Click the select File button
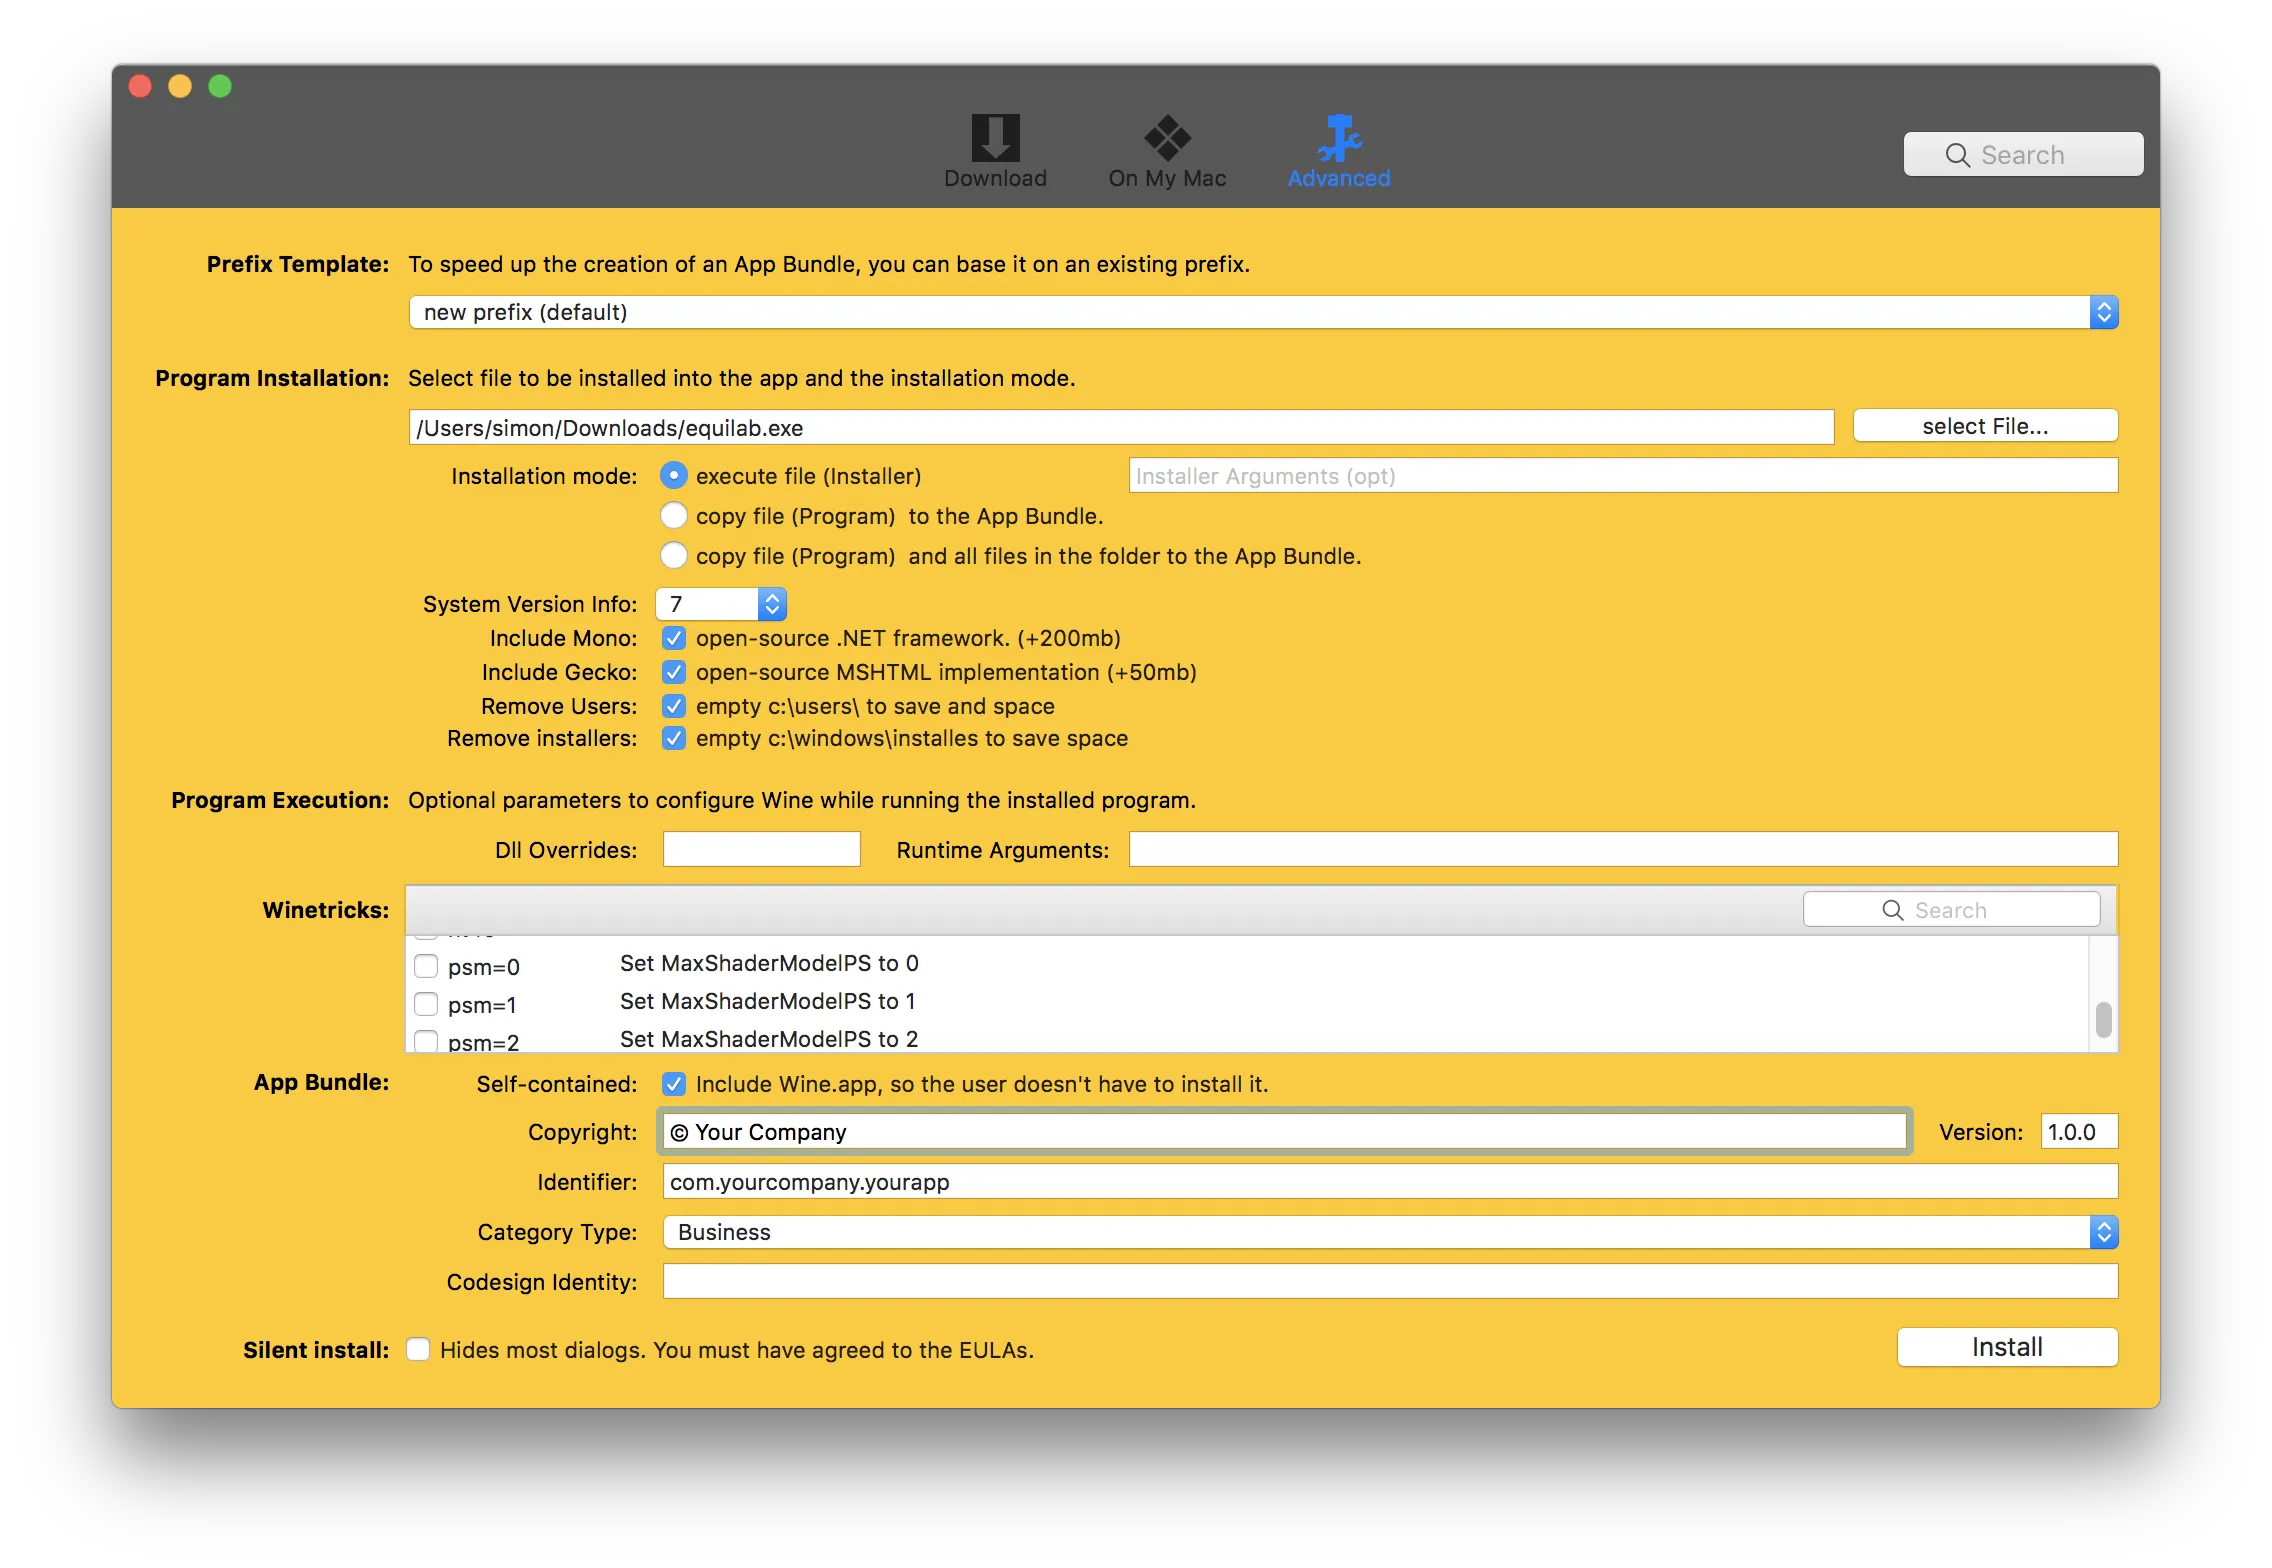 tap(1983, 425)
